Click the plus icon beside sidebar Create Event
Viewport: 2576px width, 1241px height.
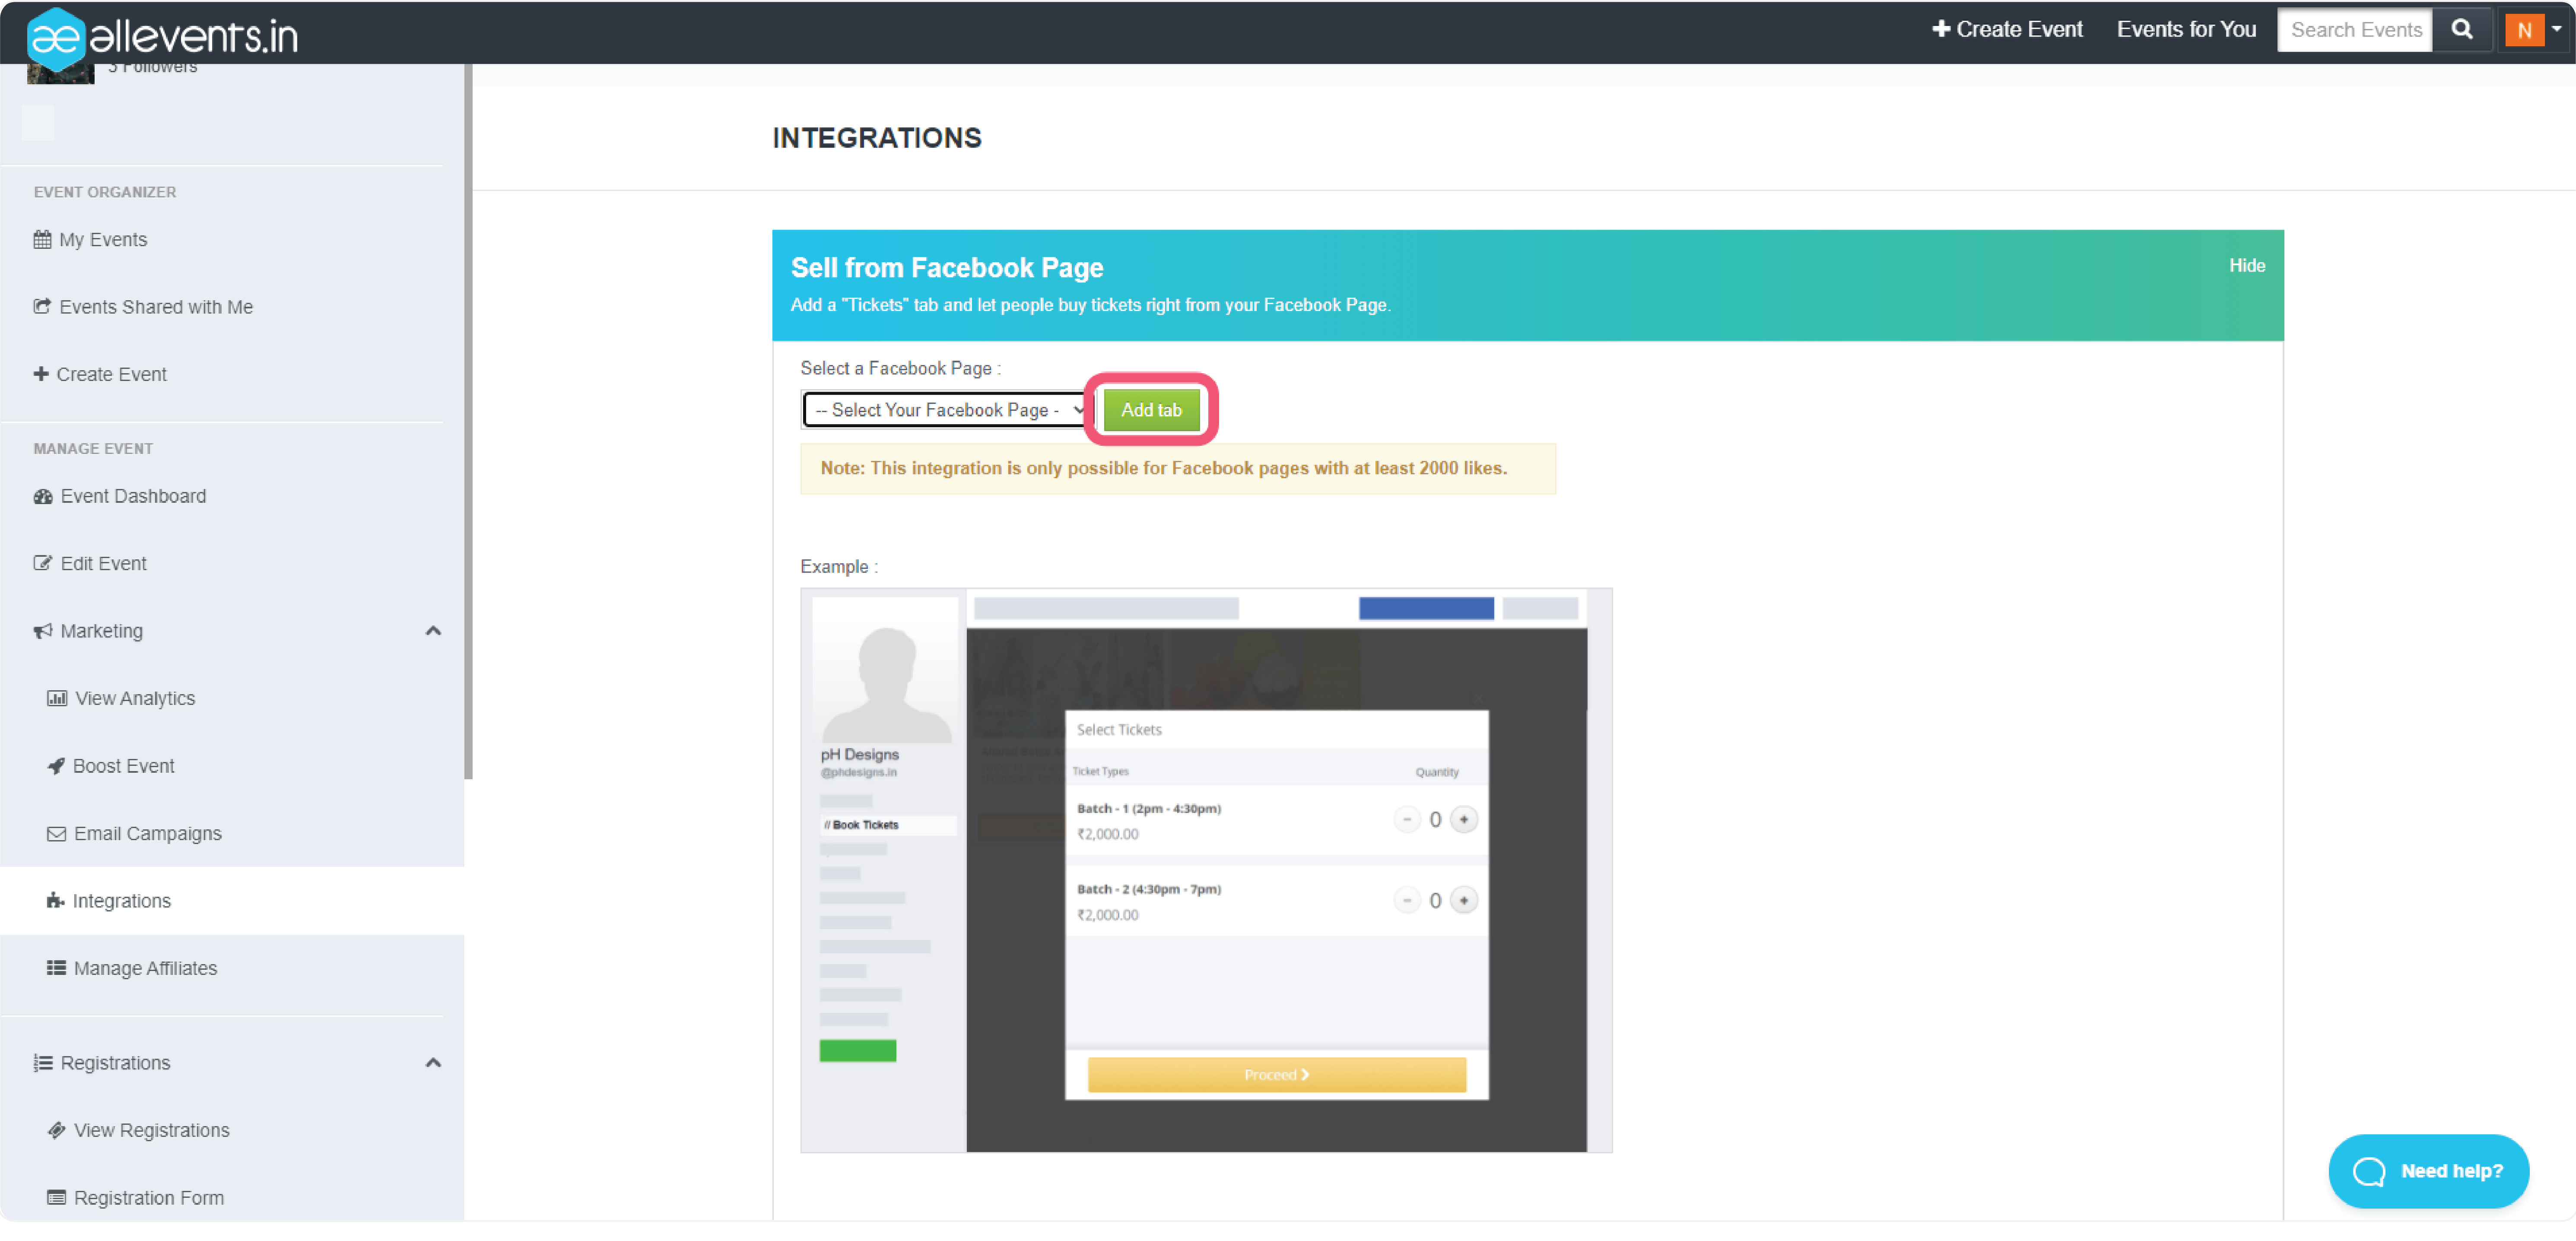pos(41,373)
